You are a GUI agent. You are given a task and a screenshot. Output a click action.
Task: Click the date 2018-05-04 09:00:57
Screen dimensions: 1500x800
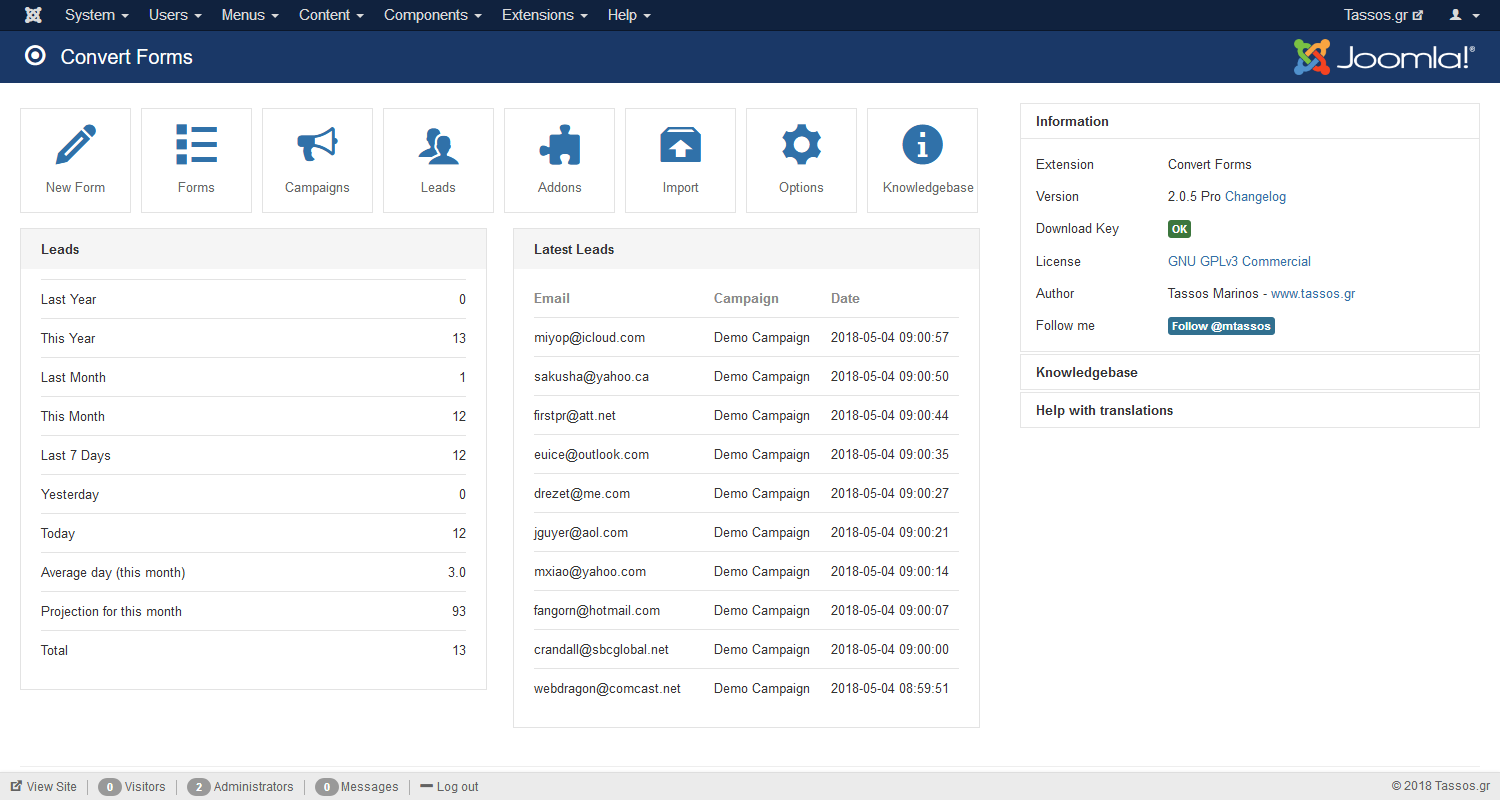click(890, 338)
